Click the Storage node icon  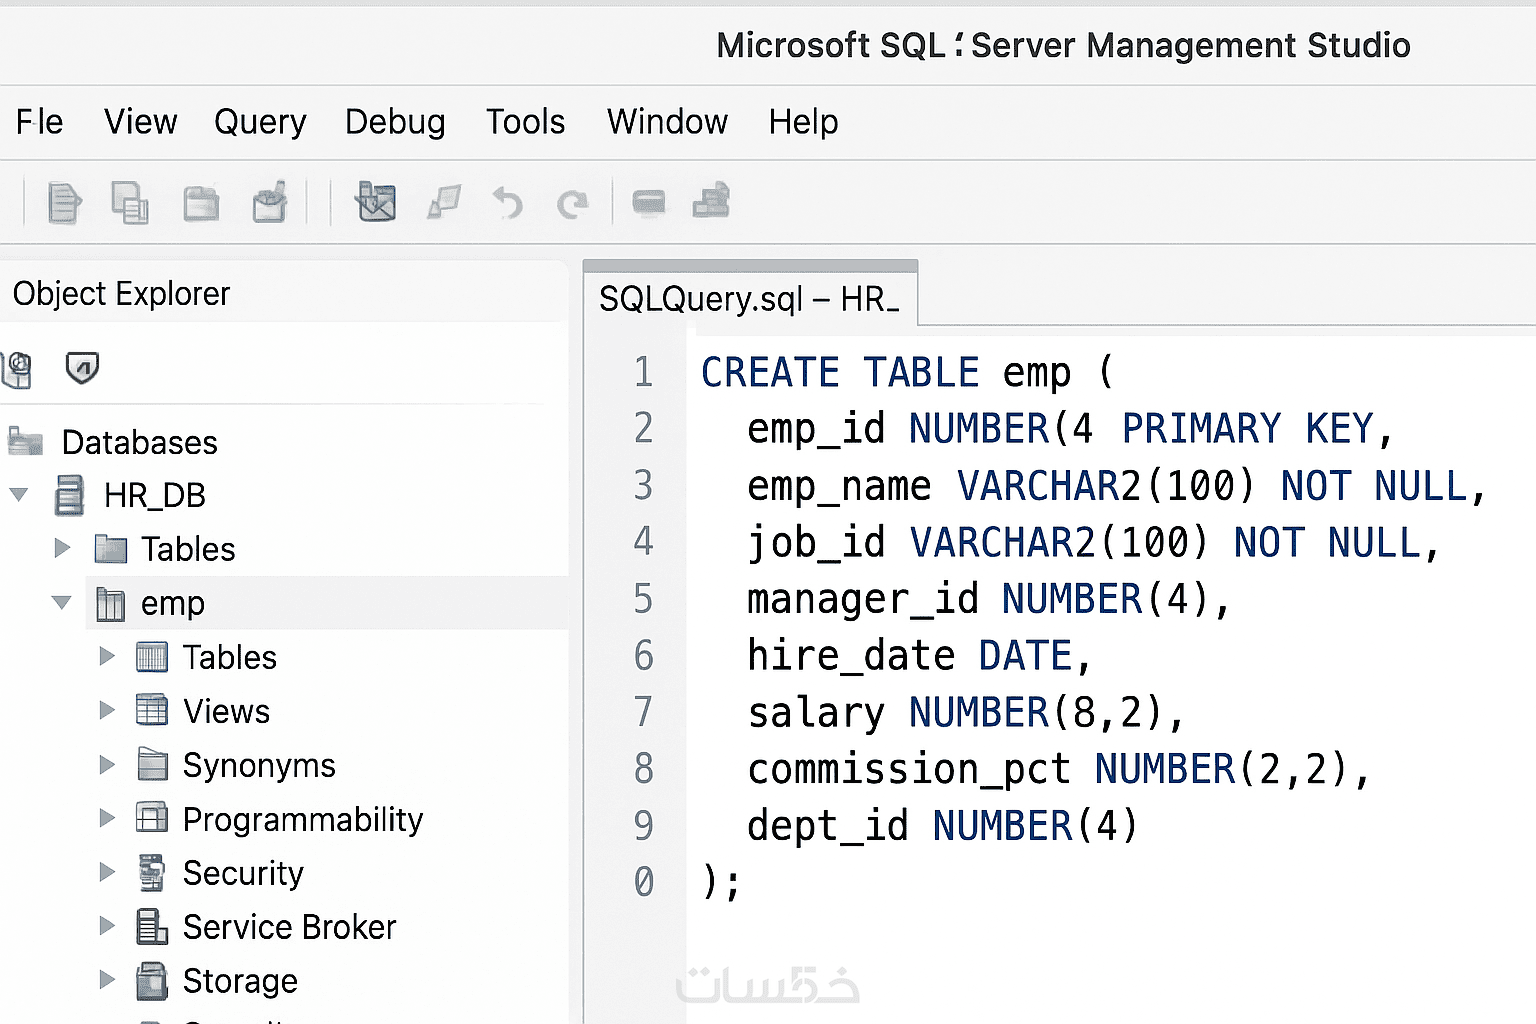[x=152, y=981]
